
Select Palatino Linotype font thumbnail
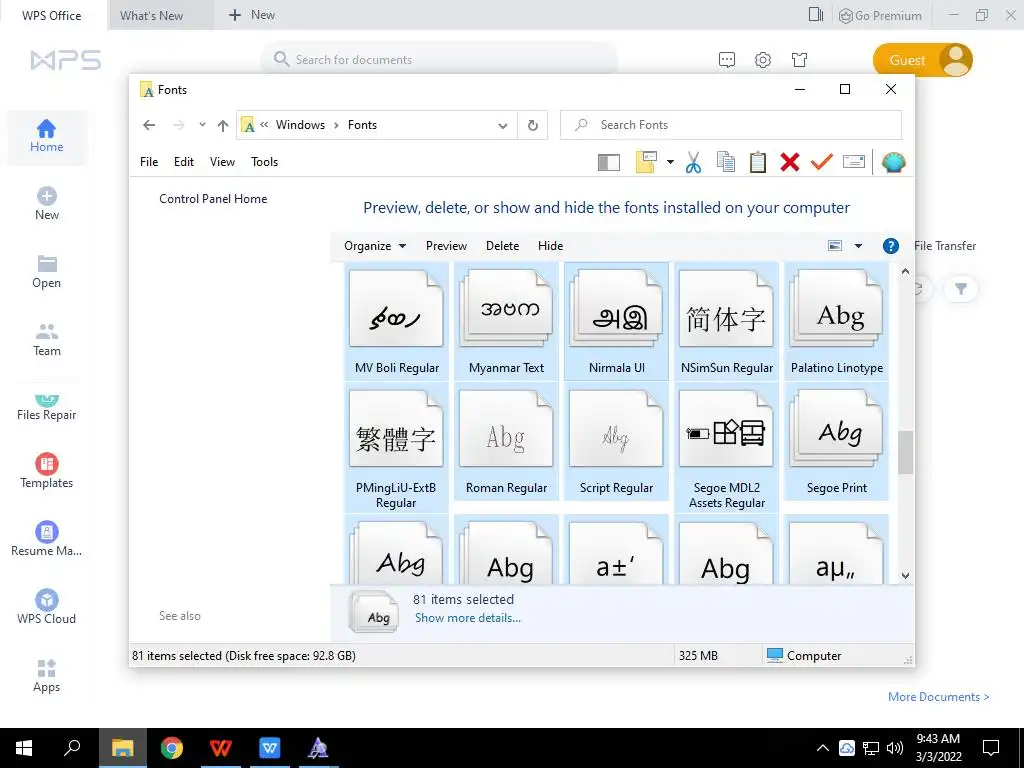coord(837,321)
